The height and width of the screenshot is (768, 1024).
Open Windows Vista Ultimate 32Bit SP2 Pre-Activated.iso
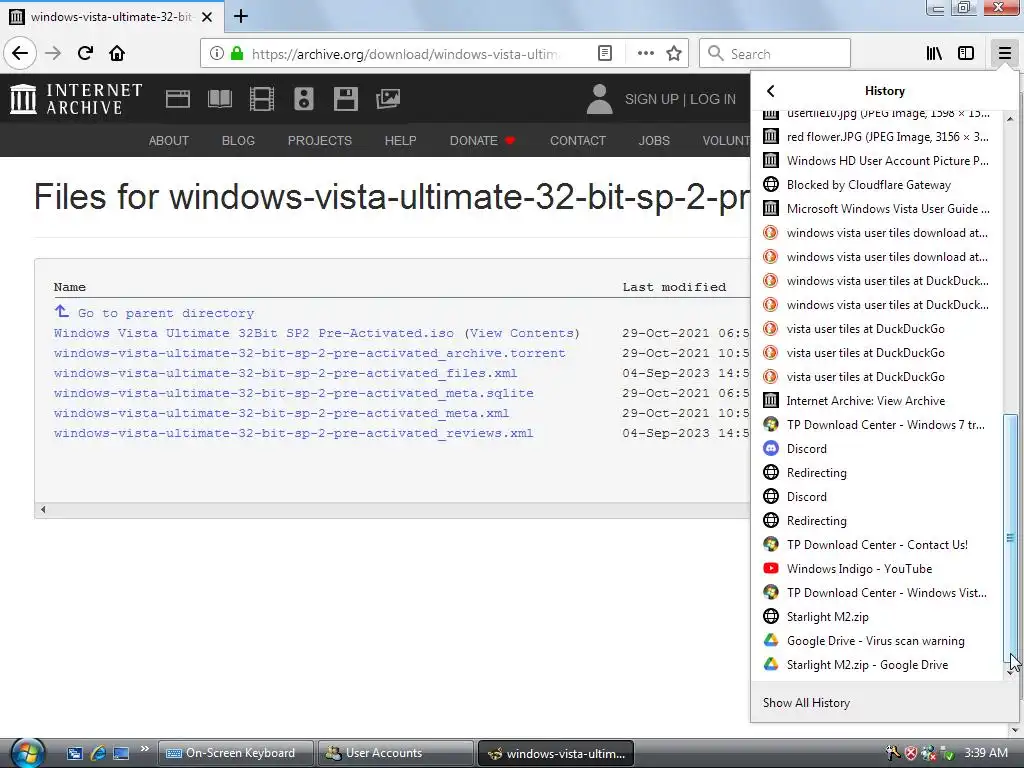pos(254,333)
